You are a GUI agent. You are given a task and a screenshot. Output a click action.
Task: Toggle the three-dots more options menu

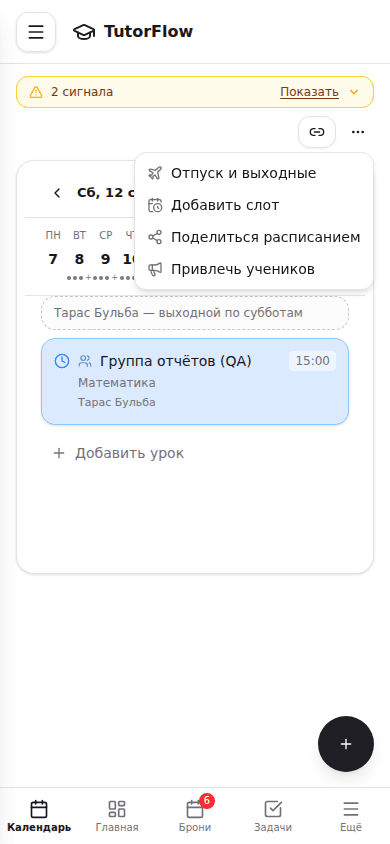tap(358, 132)
